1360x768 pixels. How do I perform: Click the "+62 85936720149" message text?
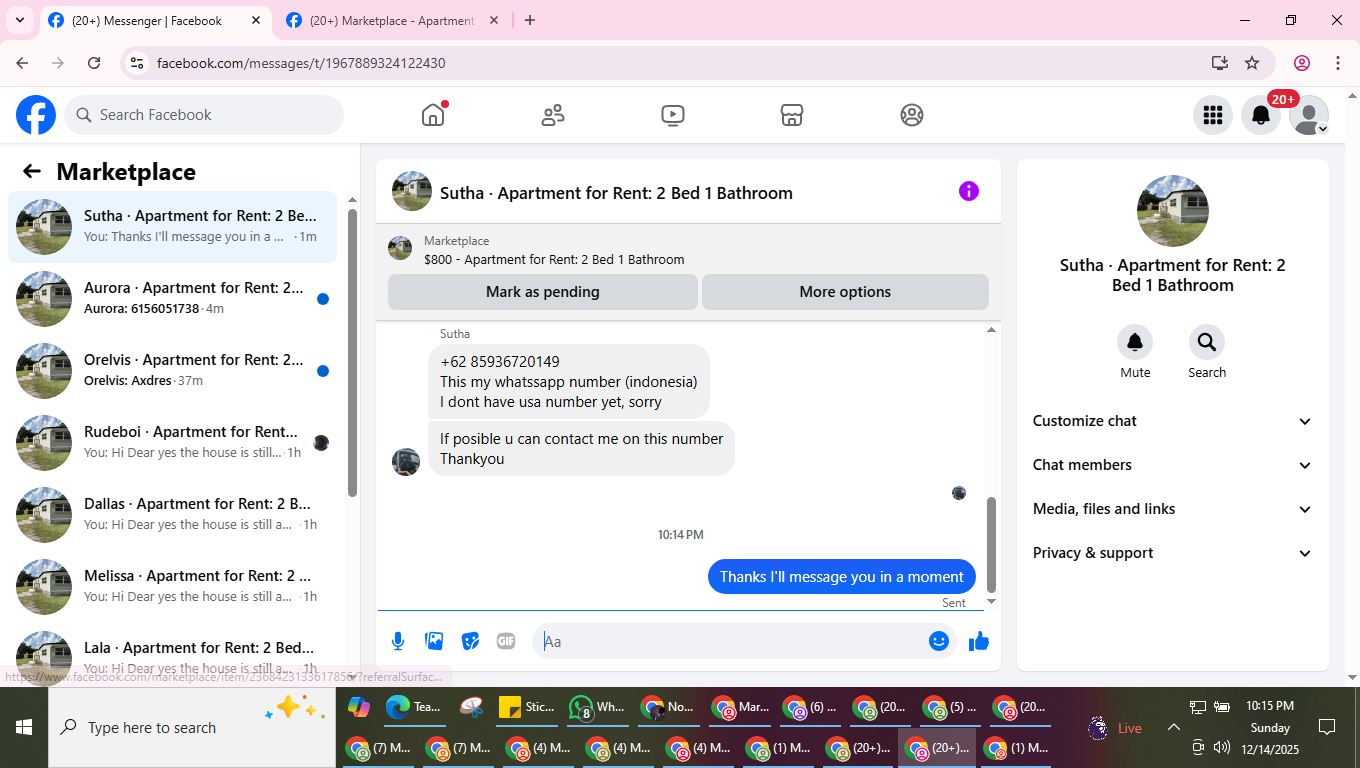pyautogui.click(x=500, y=362)
